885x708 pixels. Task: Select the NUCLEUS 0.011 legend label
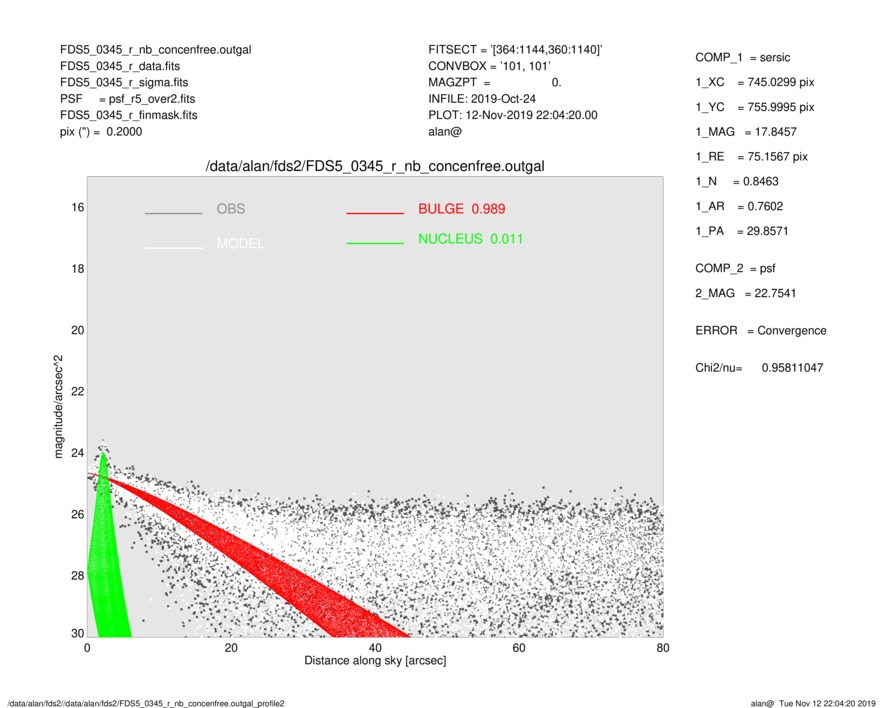470,239
